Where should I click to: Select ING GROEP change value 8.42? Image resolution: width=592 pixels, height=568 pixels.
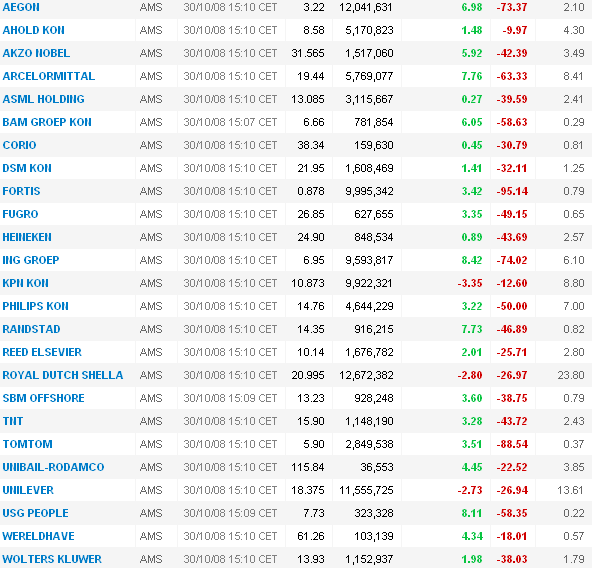click(x=472, y=261)
